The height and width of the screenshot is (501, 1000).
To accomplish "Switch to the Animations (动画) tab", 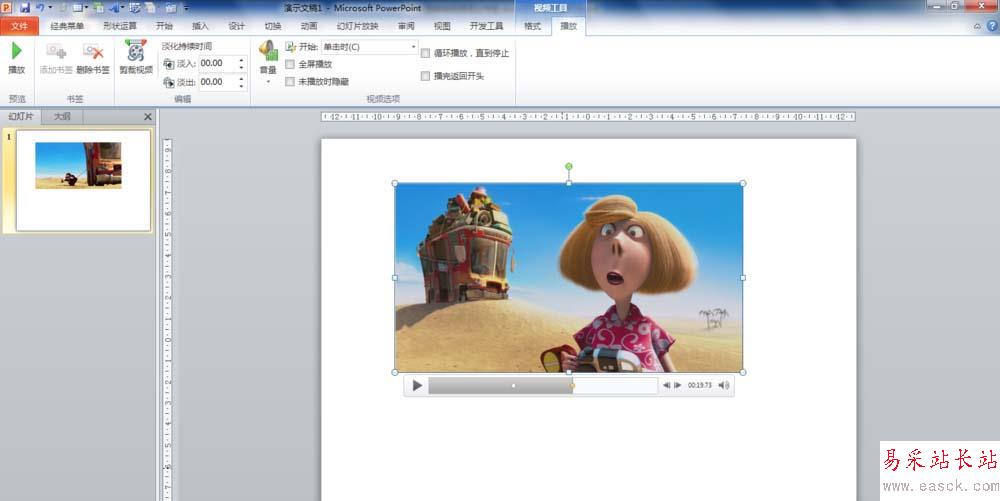I will [309, 26].
